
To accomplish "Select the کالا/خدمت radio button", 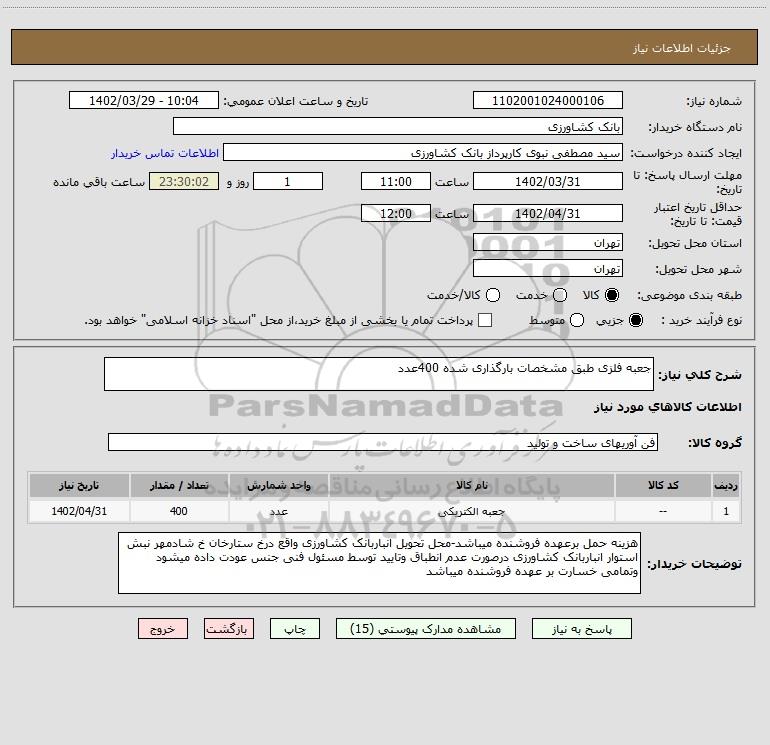I will (493, 295).
